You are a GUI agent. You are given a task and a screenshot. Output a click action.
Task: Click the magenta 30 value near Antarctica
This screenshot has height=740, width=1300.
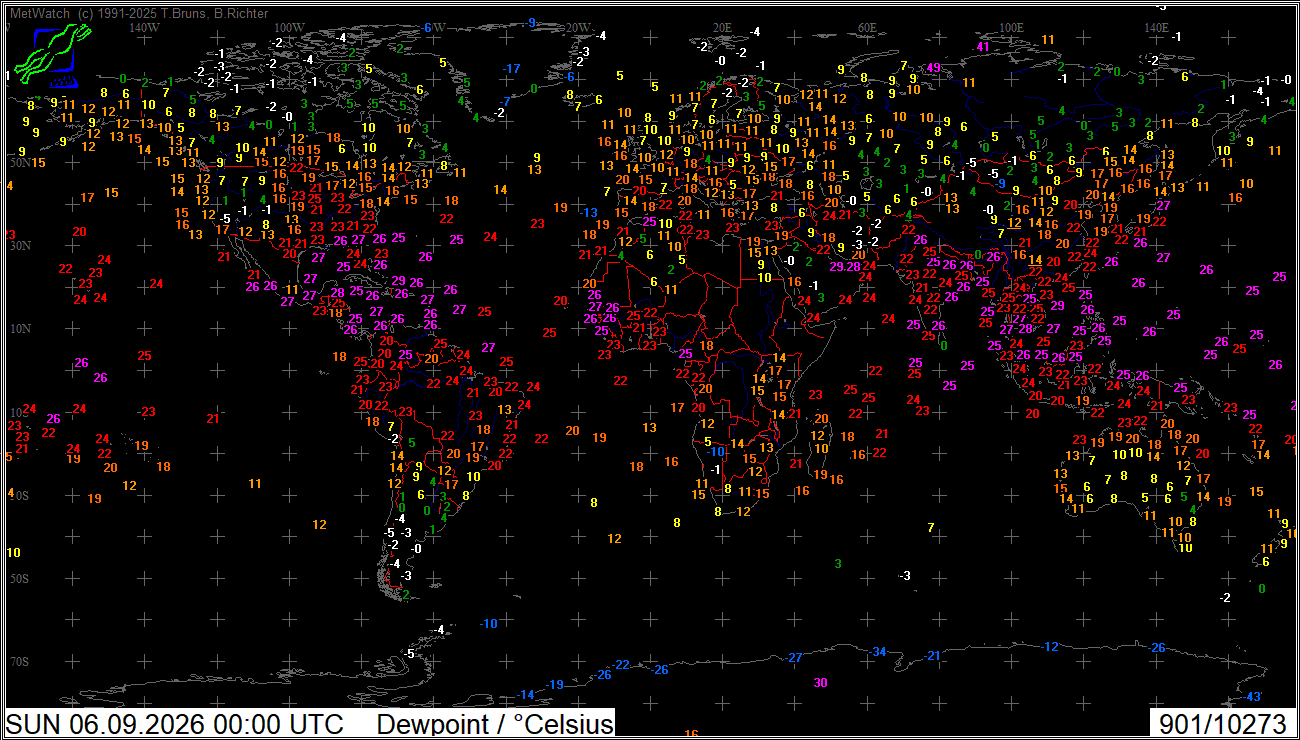tap(821, 683)
